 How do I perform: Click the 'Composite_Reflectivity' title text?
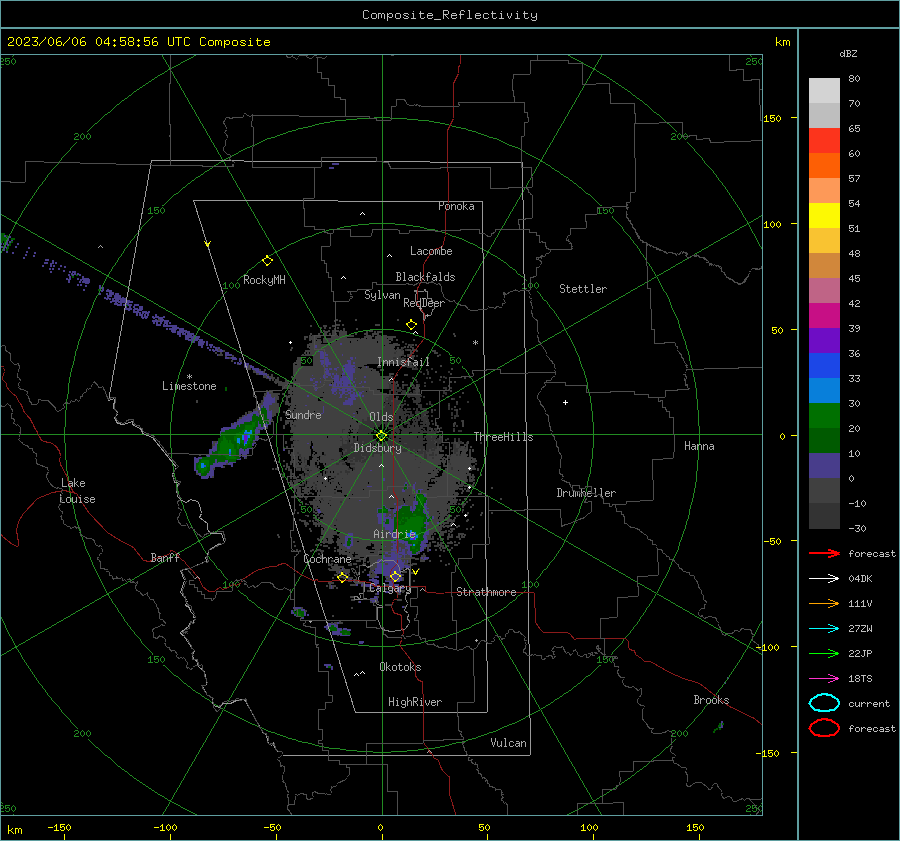450,15
